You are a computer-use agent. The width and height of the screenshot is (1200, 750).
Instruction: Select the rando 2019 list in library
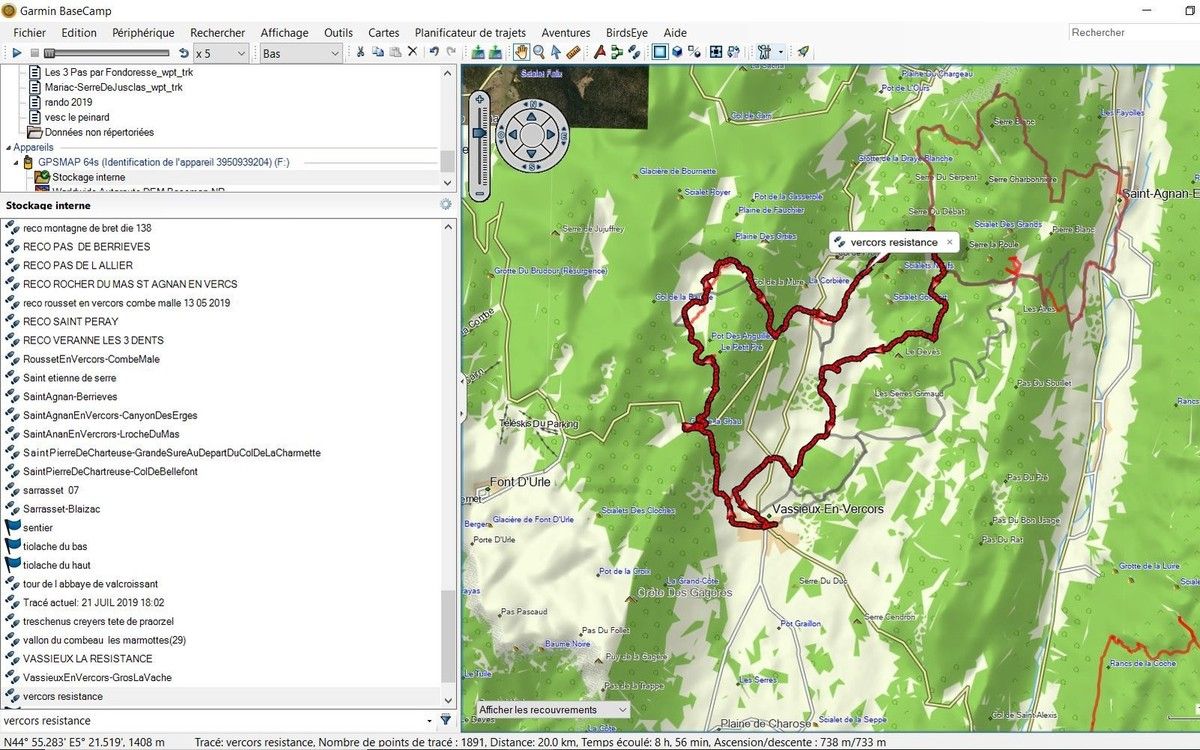pyautogui.click(x=68, y=102)
